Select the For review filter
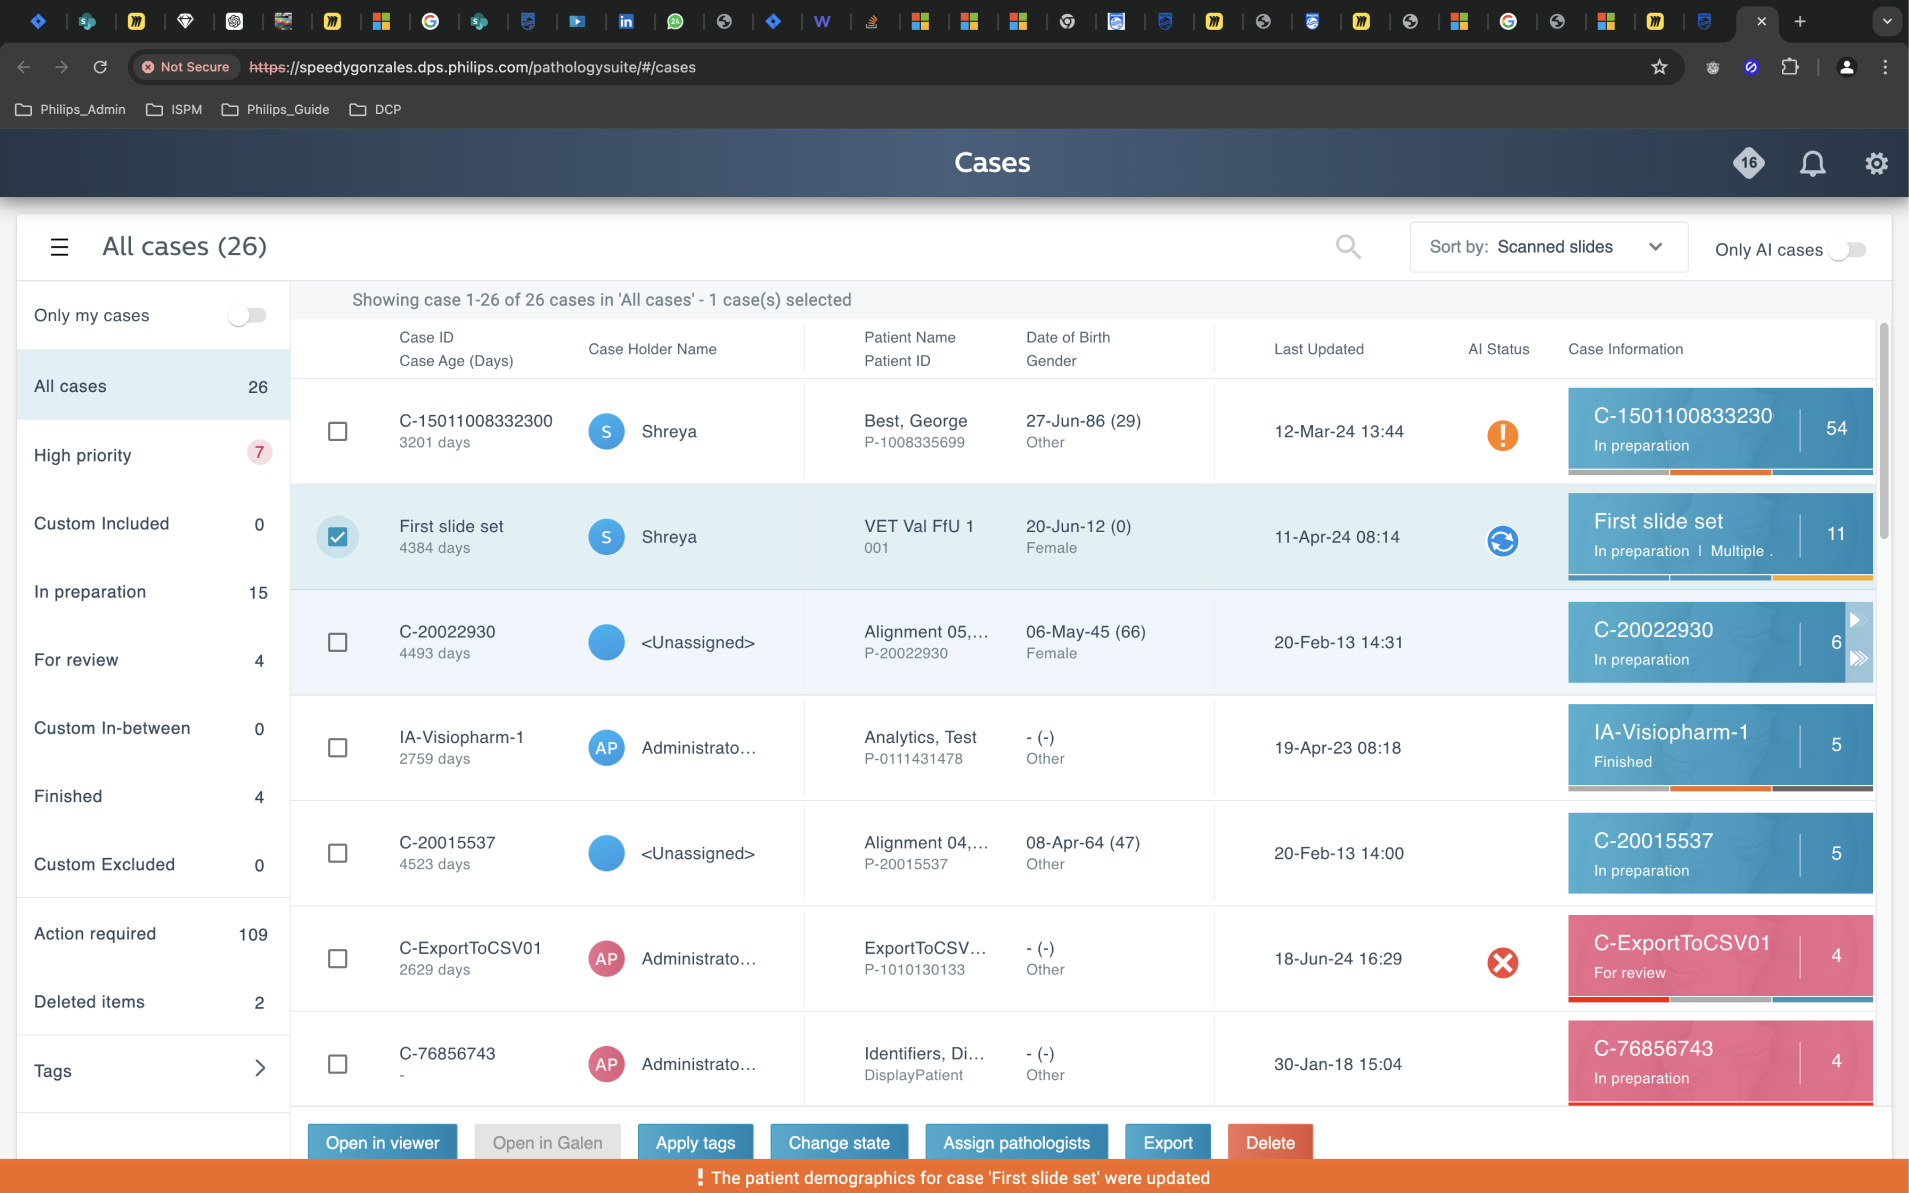The height and width of the screenshot is (1193, 1909). [x=153, y=660]
